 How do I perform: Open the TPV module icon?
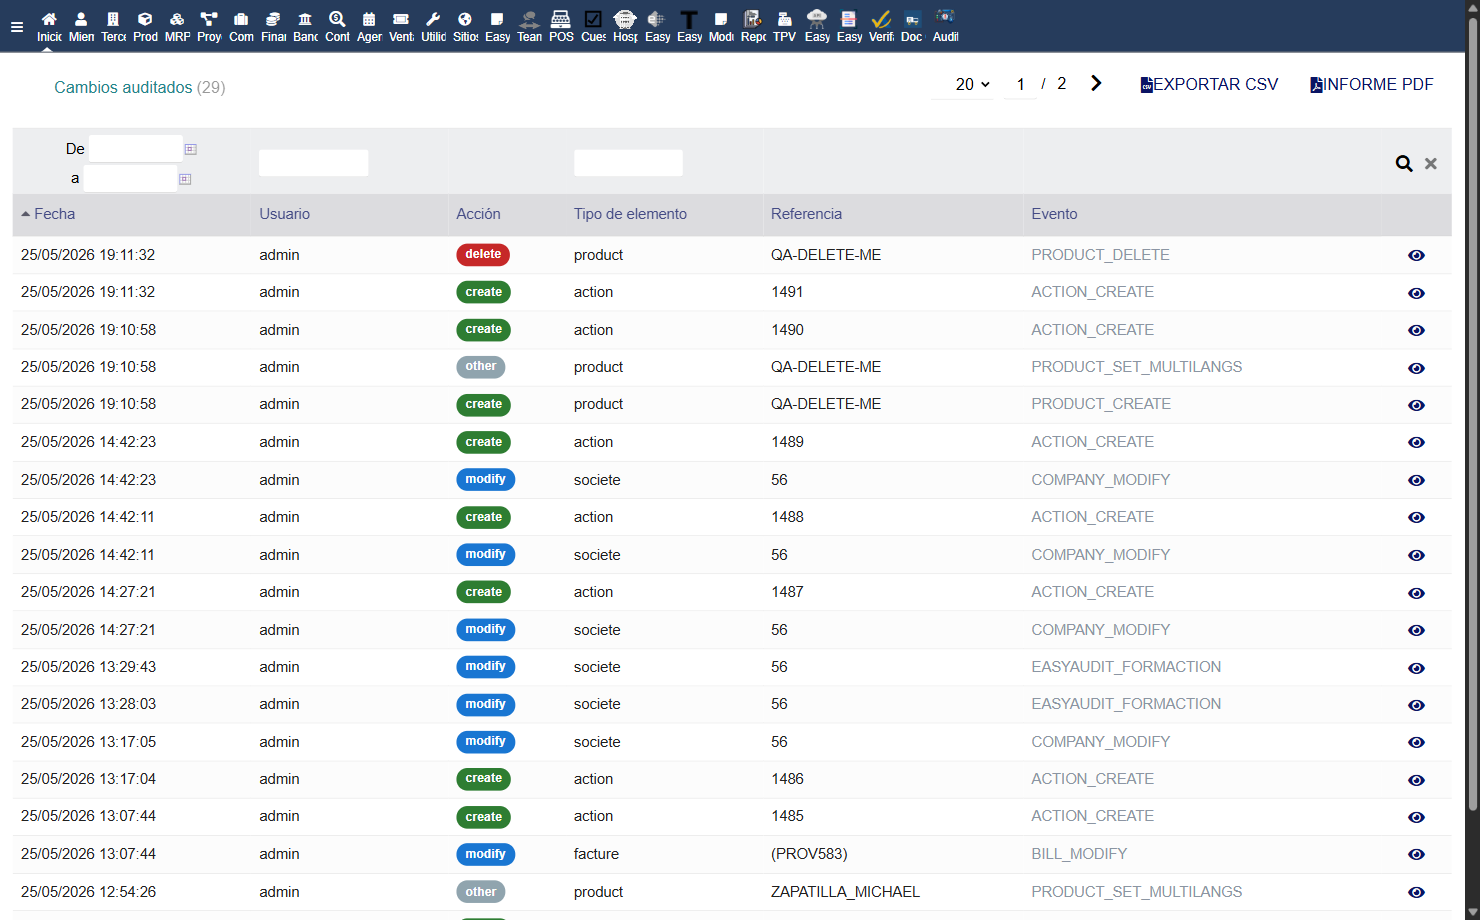785,27
